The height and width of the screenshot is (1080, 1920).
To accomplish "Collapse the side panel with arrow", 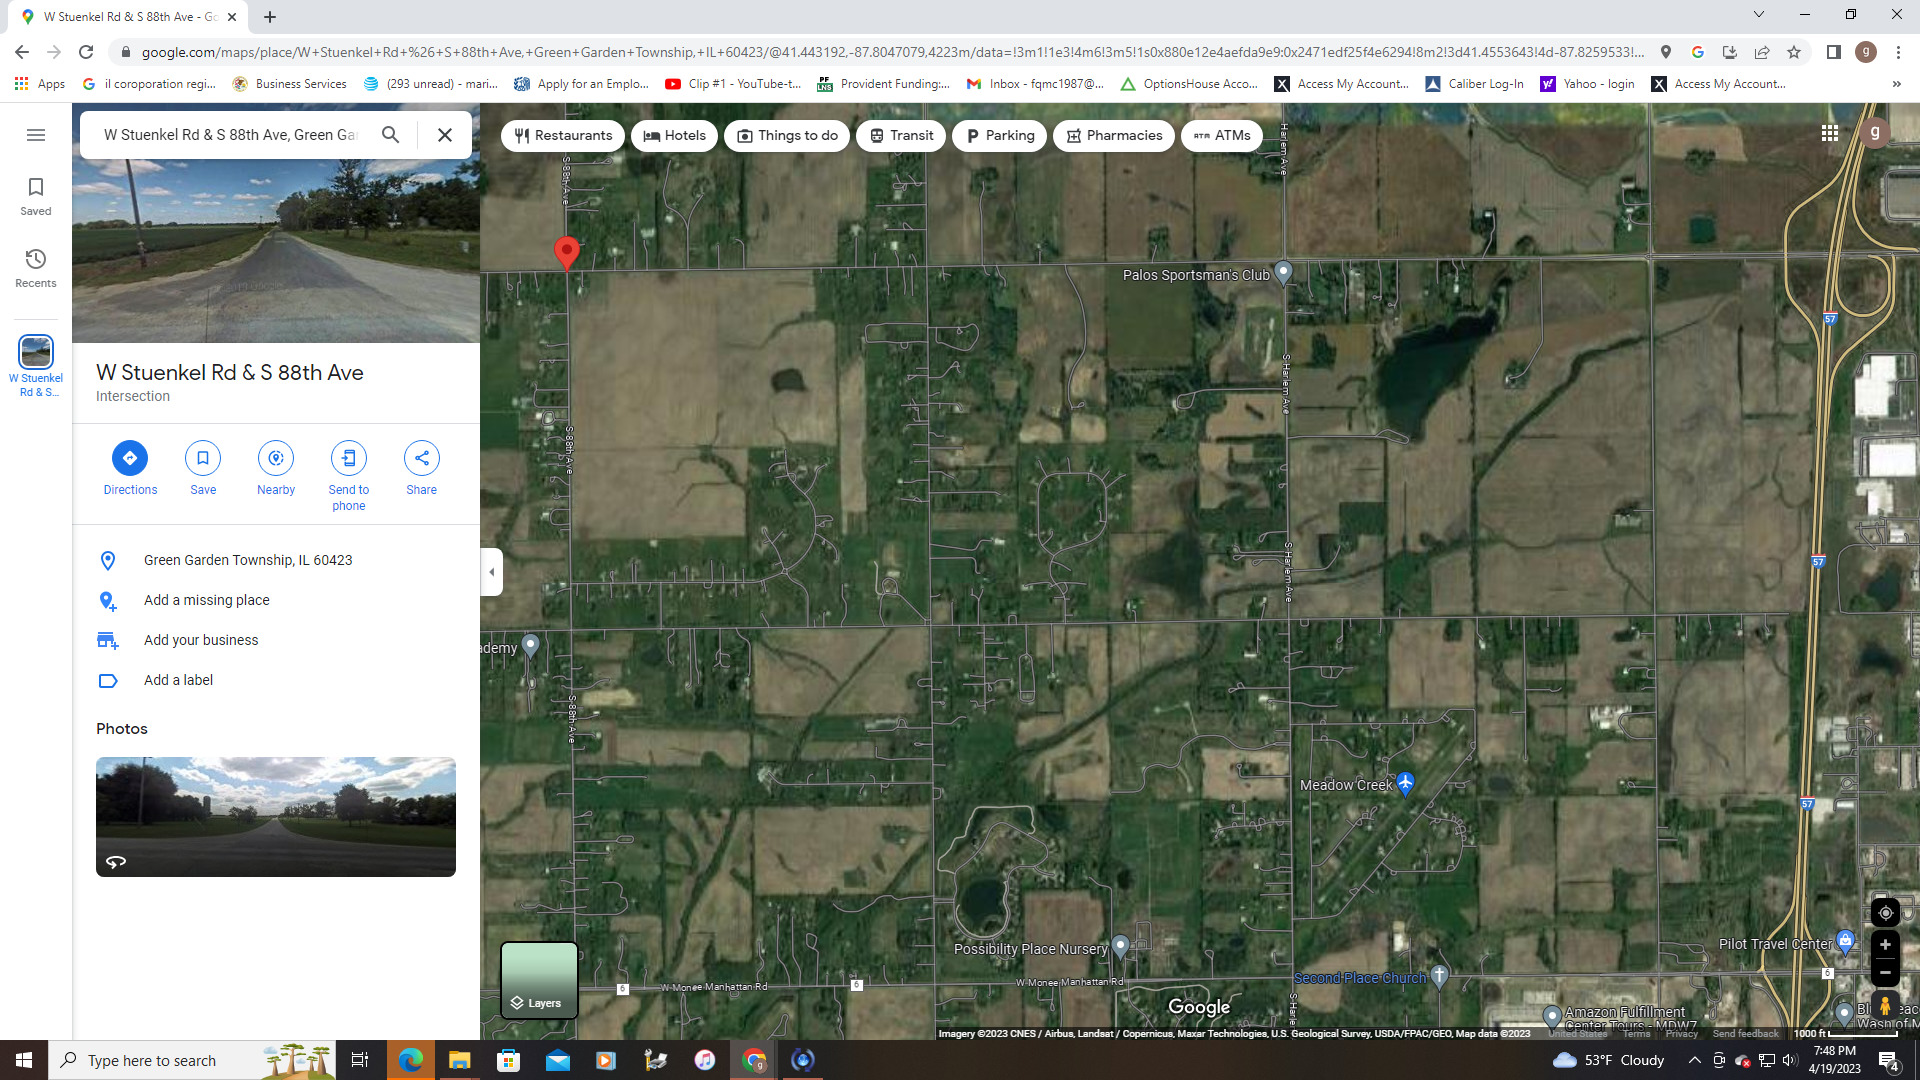I will click(x=491, y=572).
